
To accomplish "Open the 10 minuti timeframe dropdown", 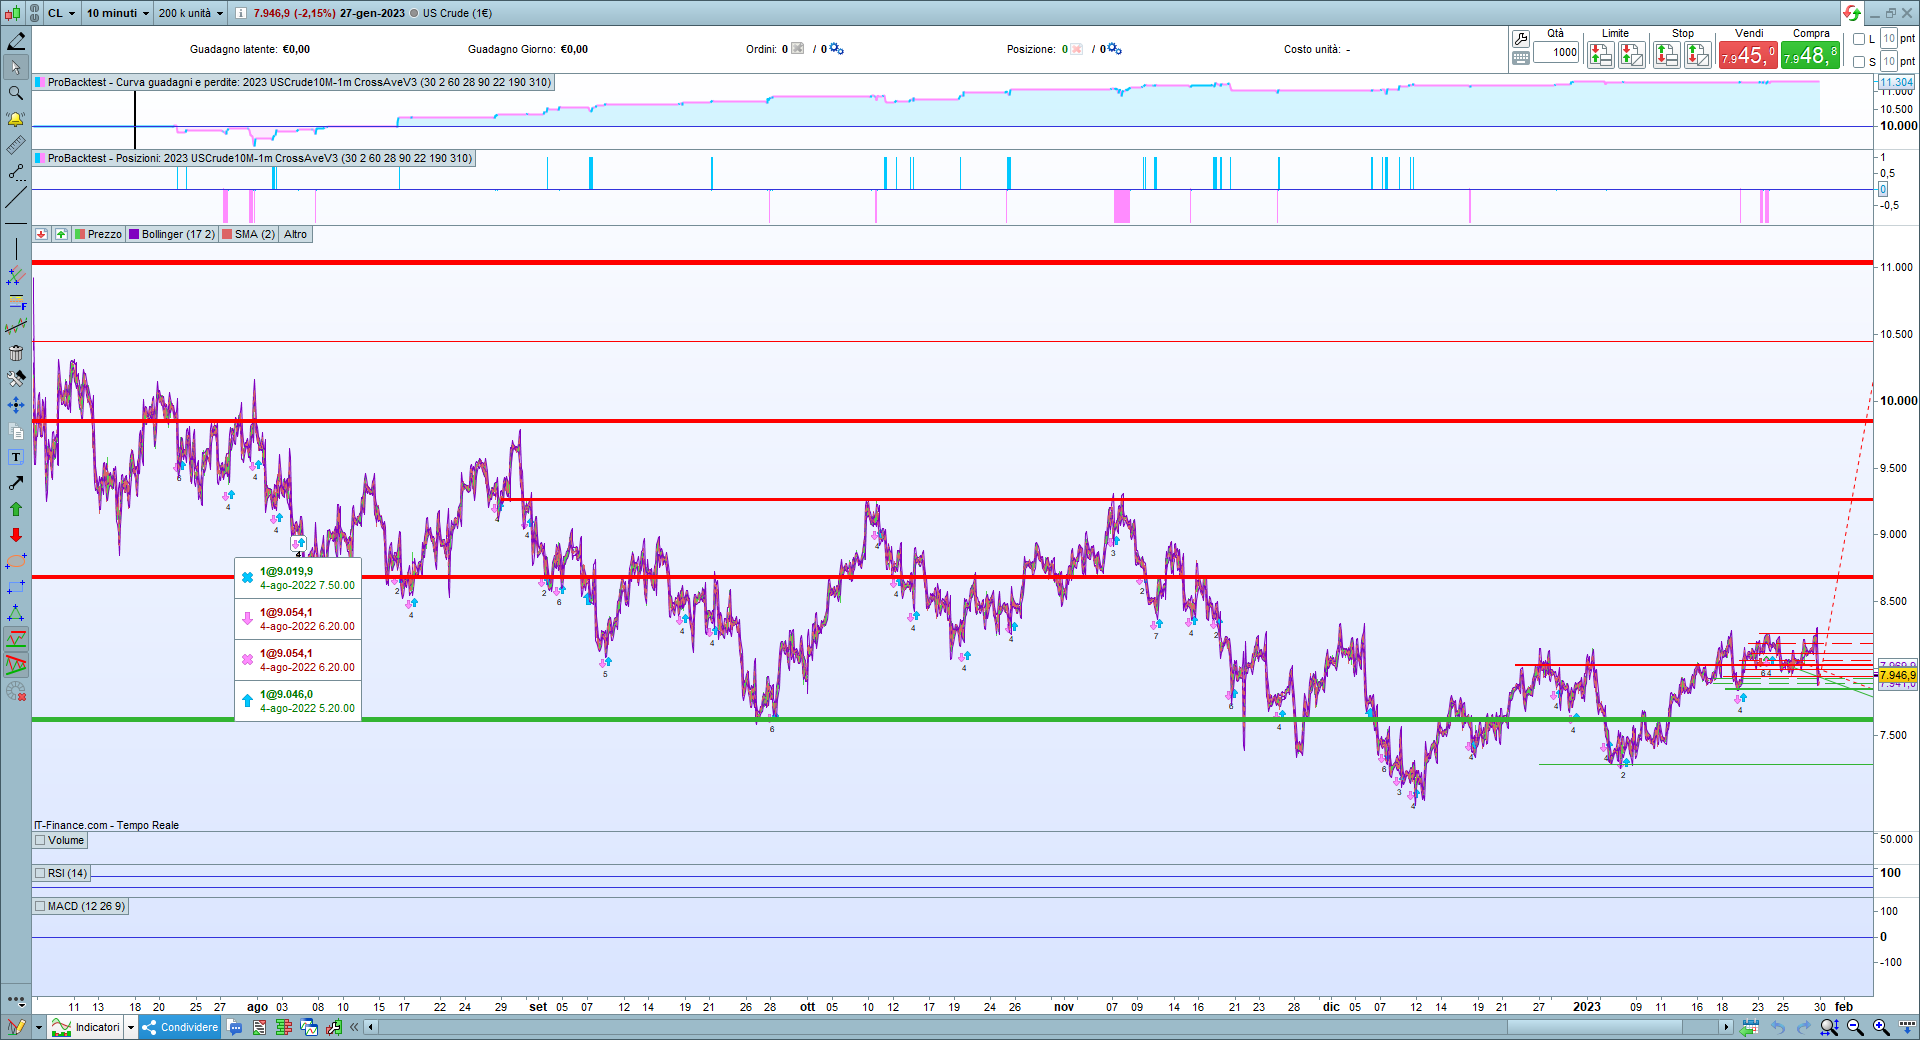I will point(117,13).
